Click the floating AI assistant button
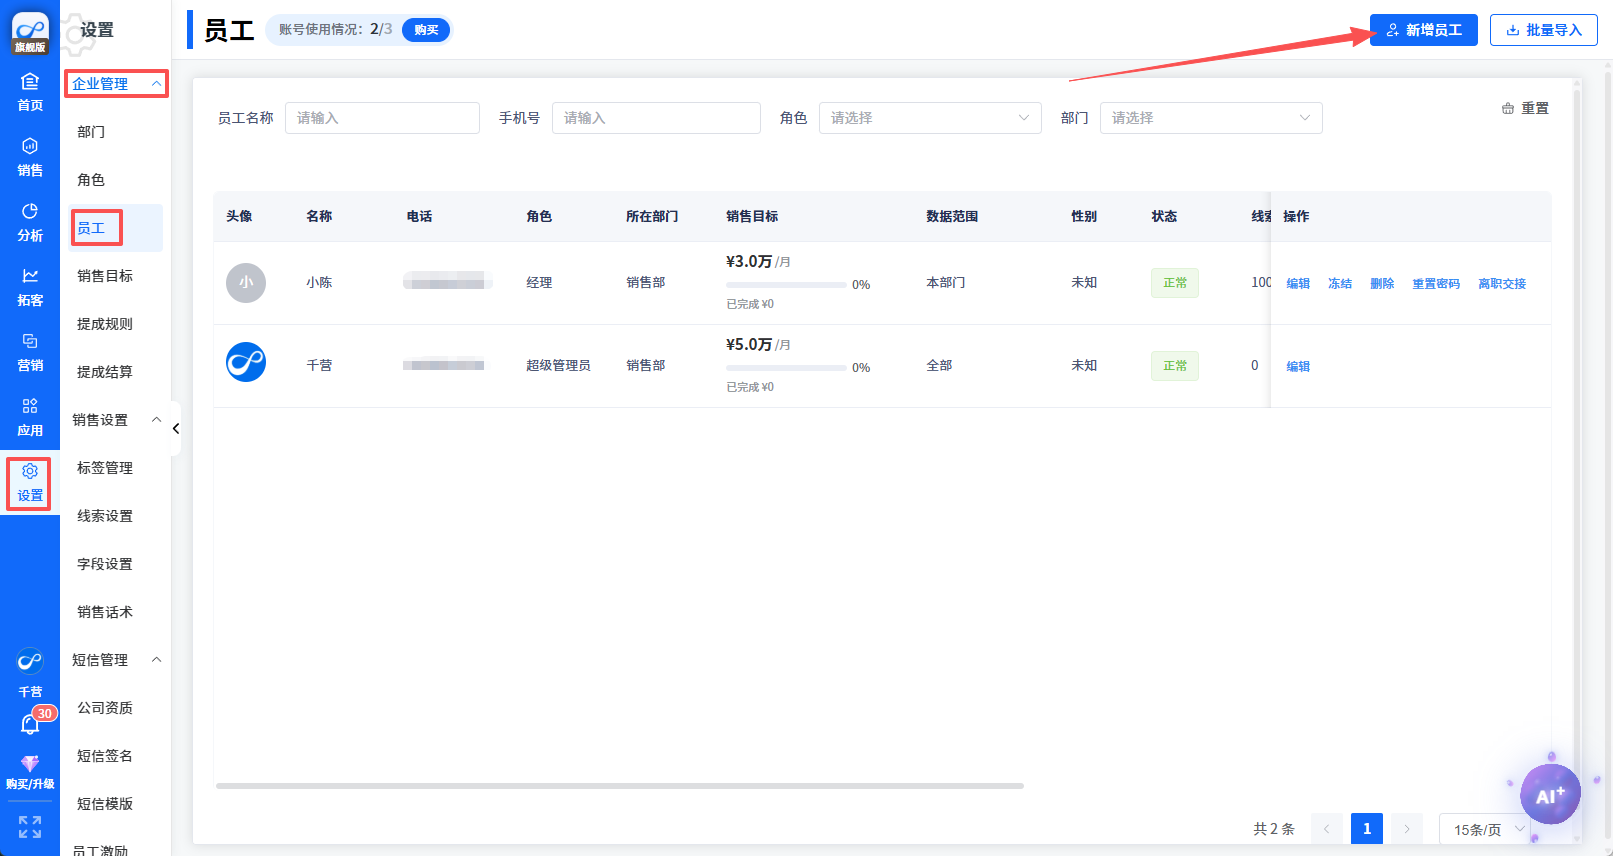 click(x=1549, y=795)
